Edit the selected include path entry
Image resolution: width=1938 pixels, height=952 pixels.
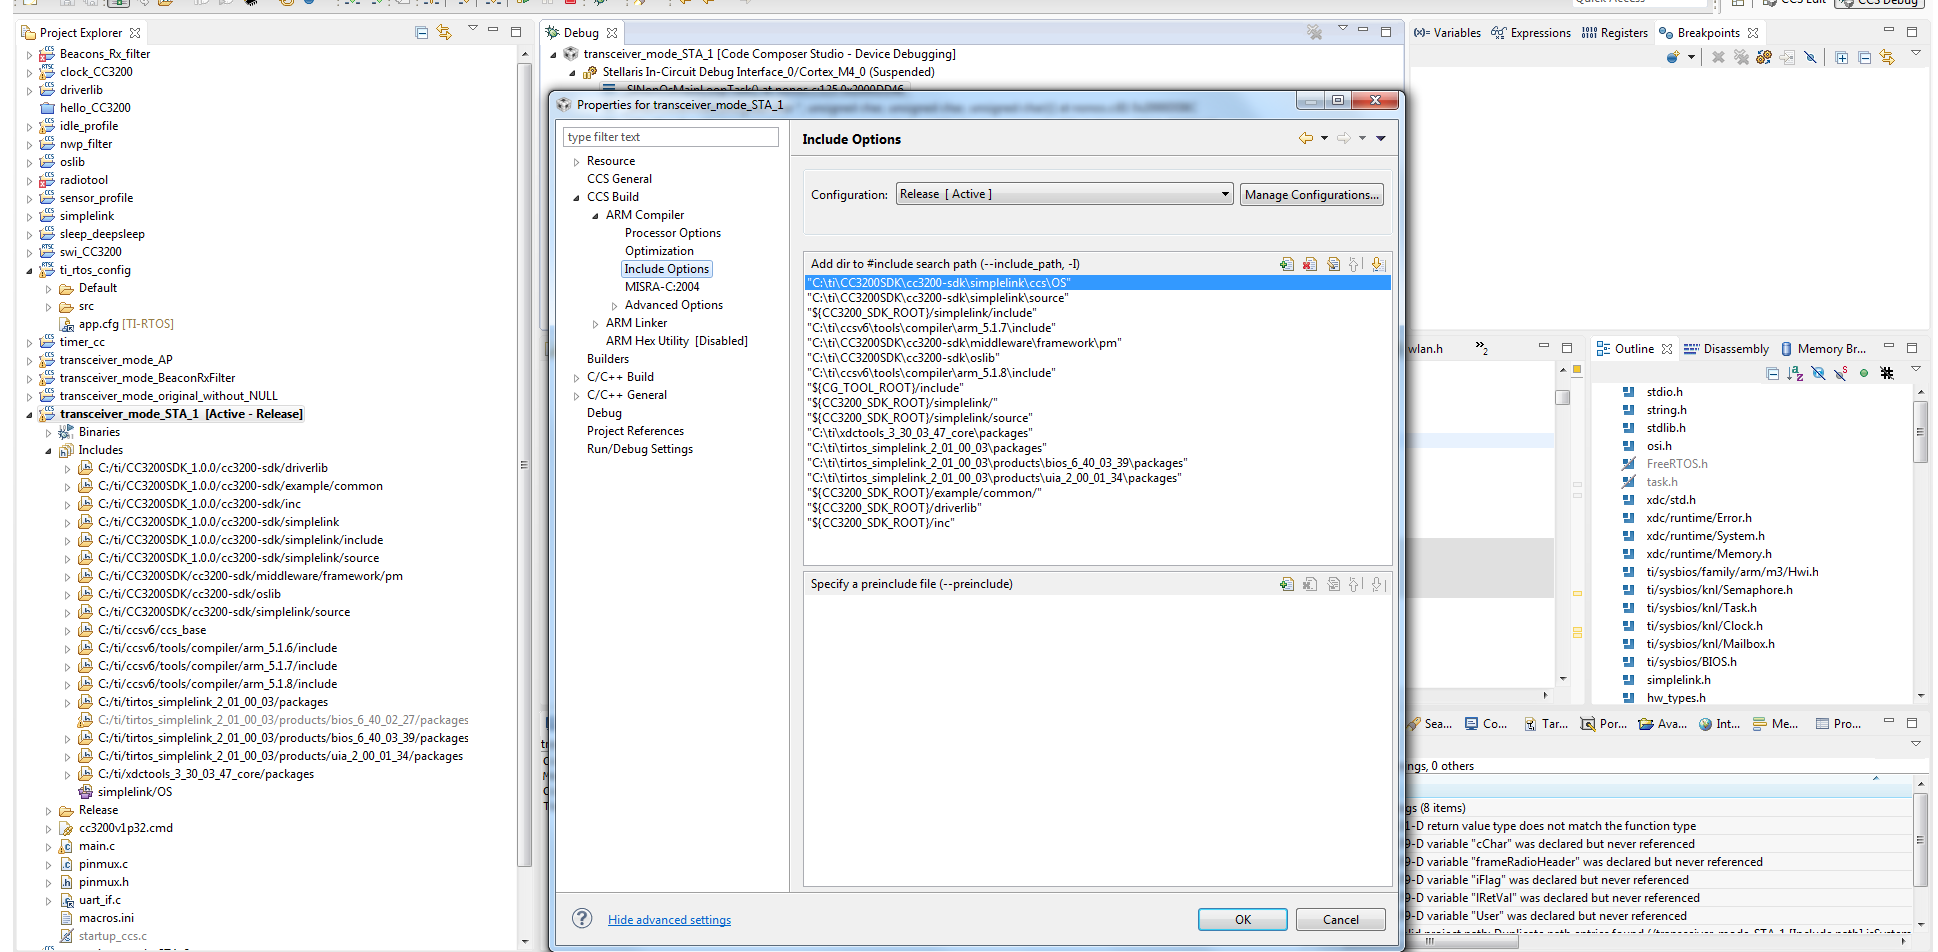tap(1333, 264)
